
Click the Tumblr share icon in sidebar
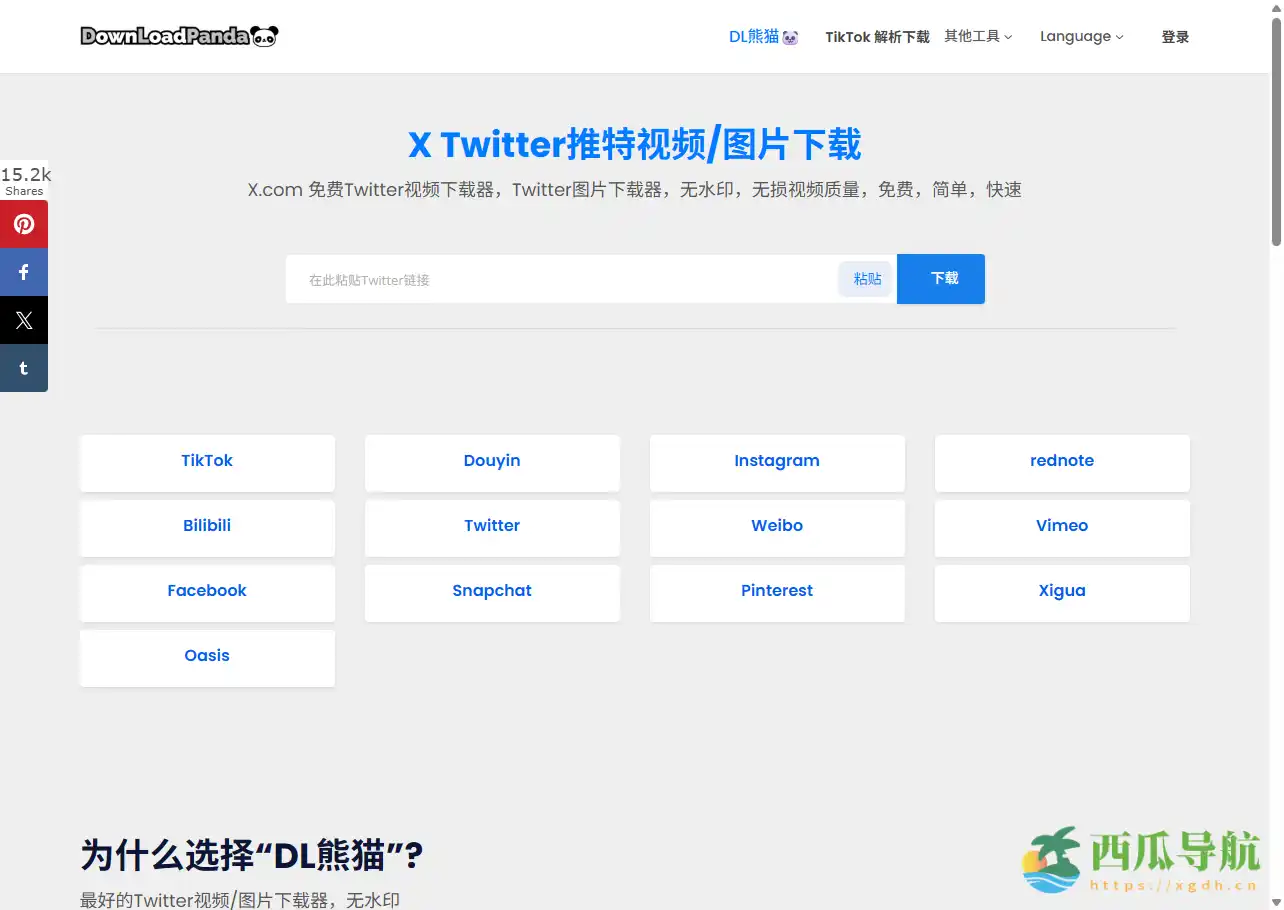click(x=24, y=367)
